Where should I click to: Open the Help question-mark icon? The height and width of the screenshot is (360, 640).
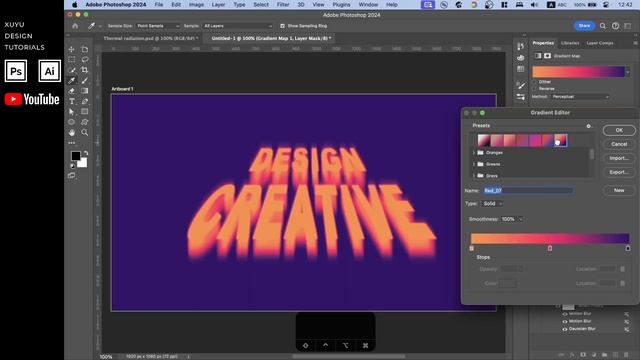click(x=615, y=26)
